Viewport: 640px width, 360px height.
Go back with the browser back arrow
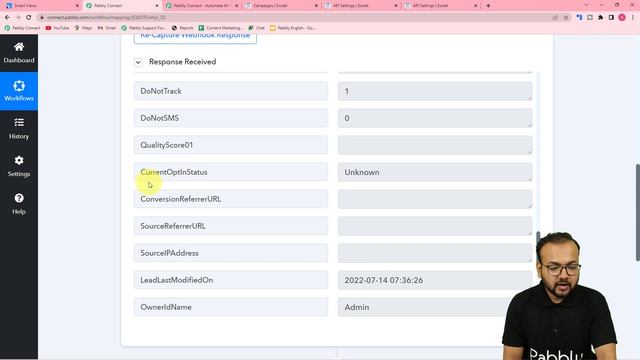click(x=7, y=18)
